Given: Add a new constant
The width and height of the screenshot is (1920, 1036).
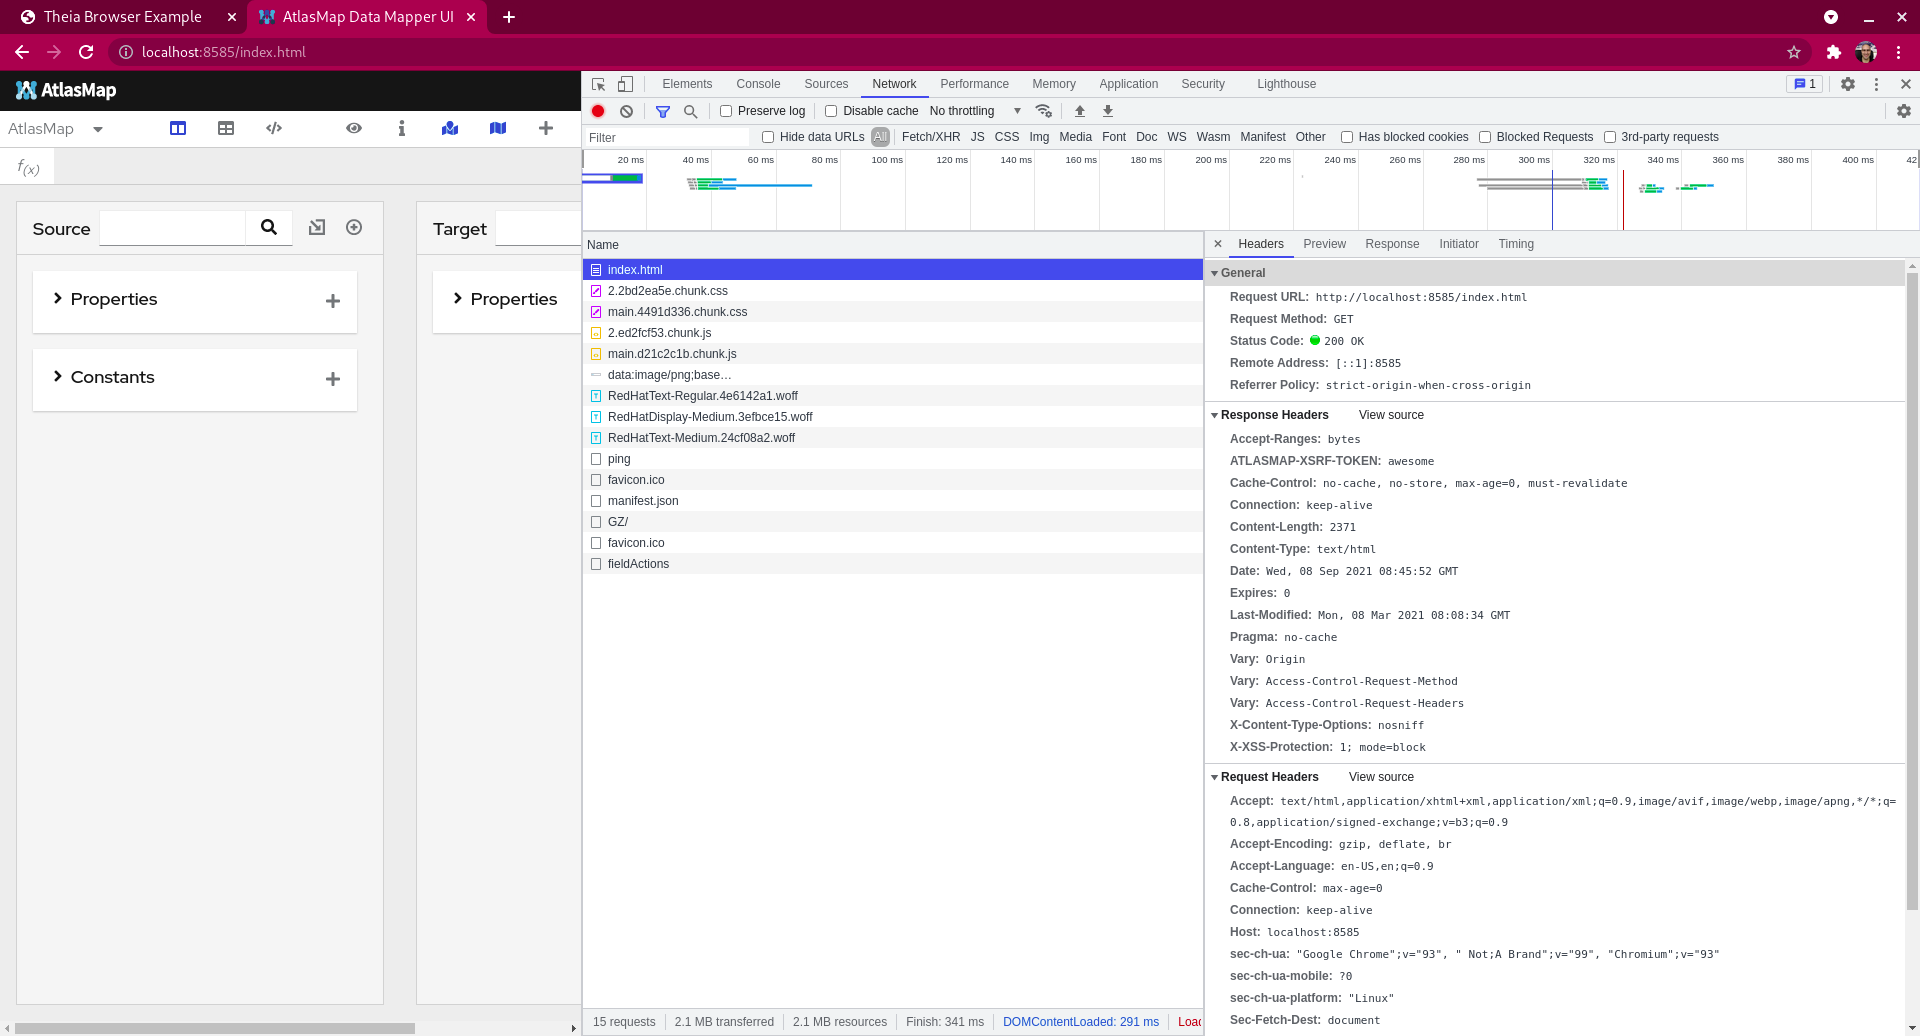Looking at the screenshot, I should click(x=332, y=378).
